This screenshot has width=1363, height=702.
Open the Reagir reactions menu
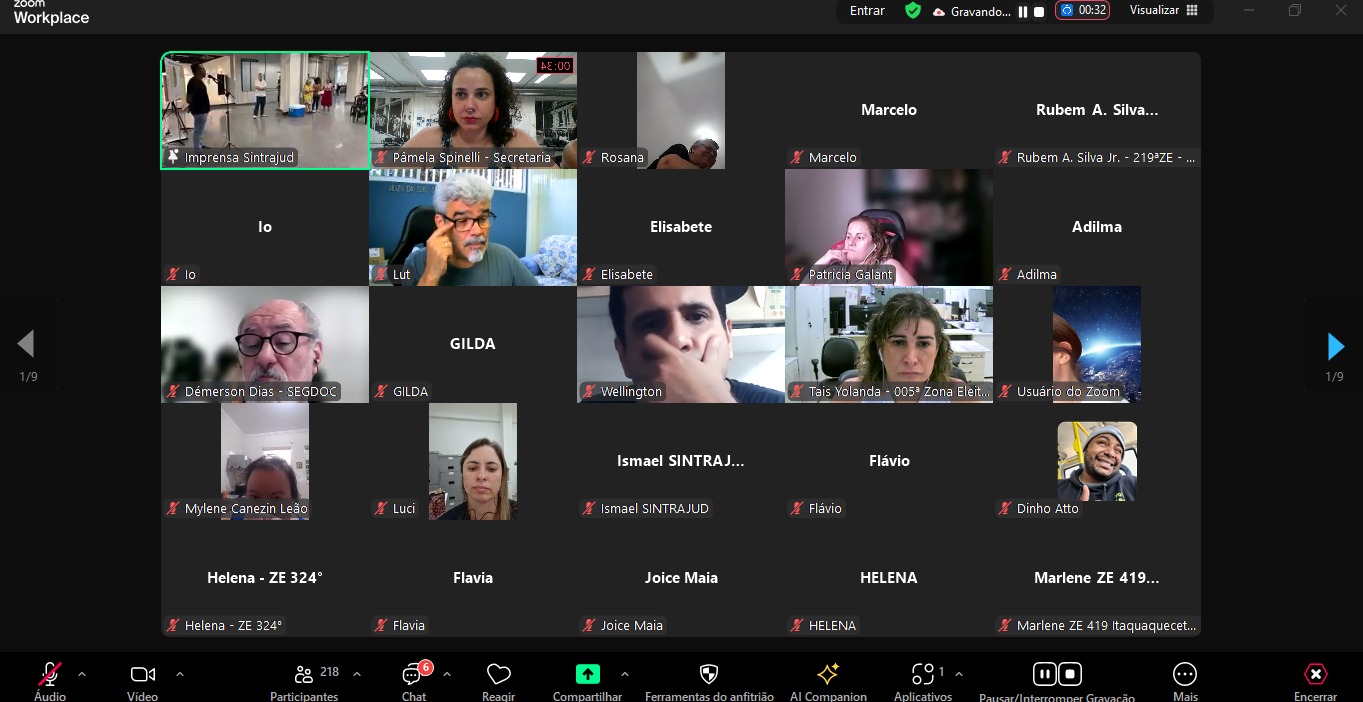pyautogui.click(x=498, y=675)
